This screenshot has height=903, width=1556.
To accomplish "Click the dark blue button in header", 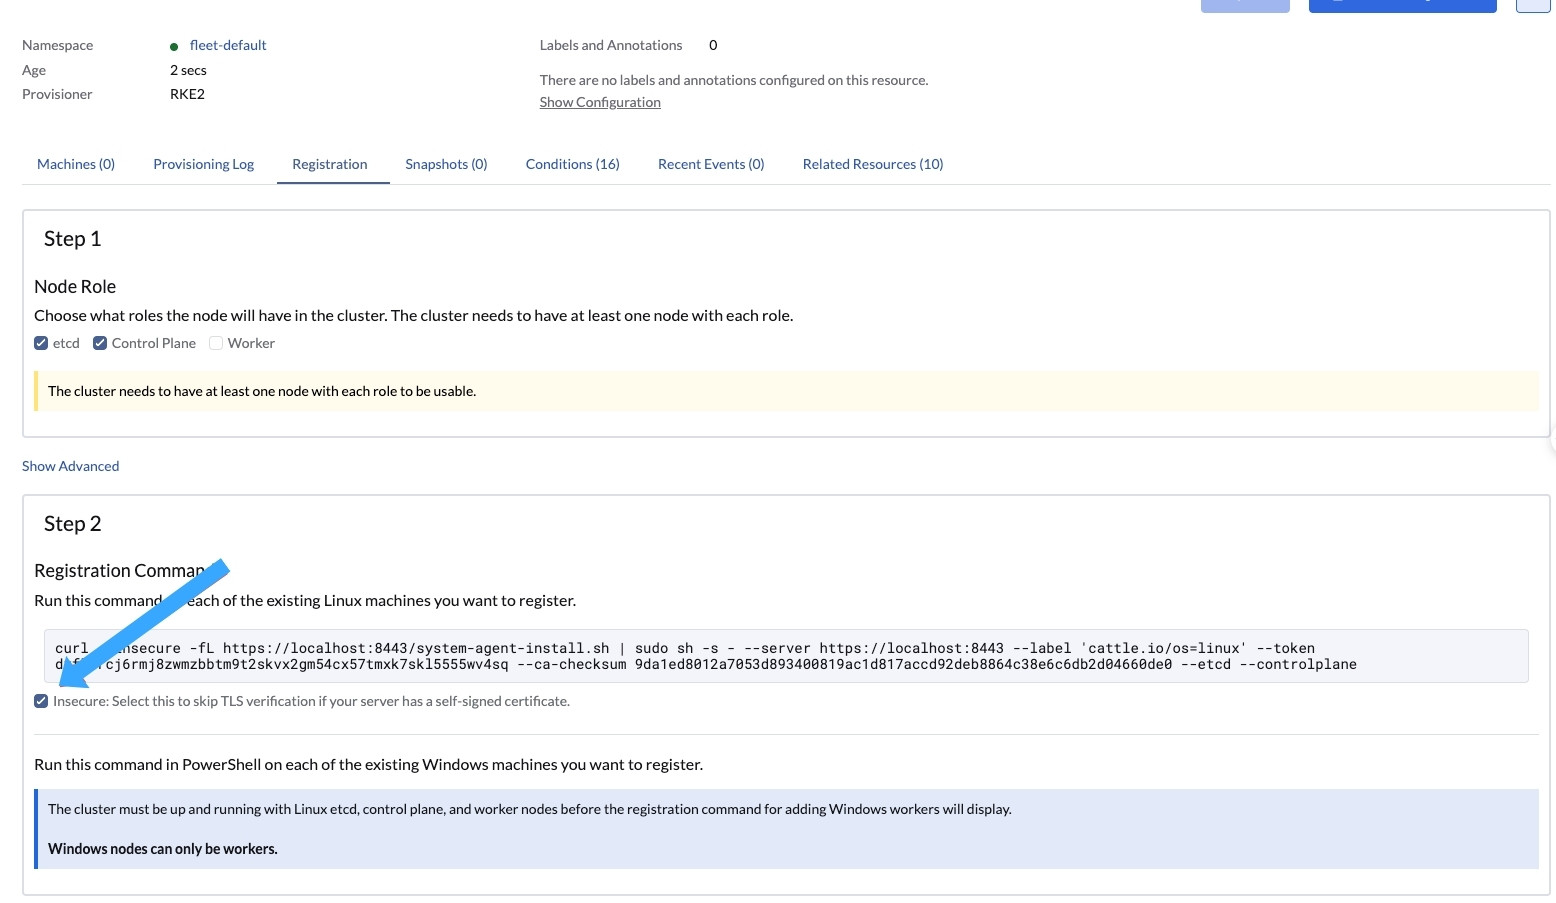I will coord(1402,5).
